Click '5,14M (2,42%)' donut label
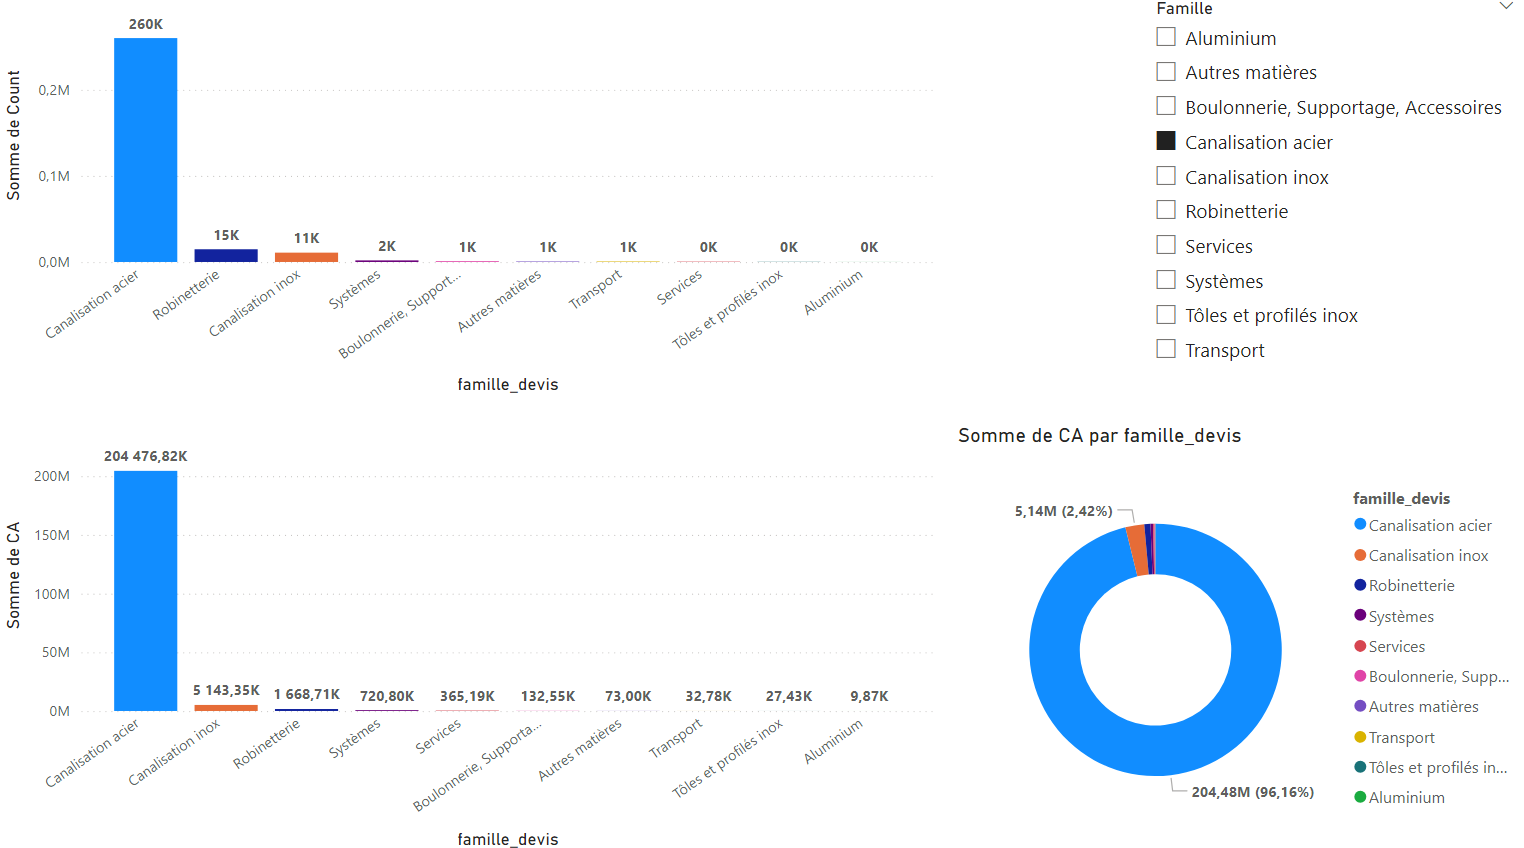Screen dimensions: 1524x848 point(1063,511)
